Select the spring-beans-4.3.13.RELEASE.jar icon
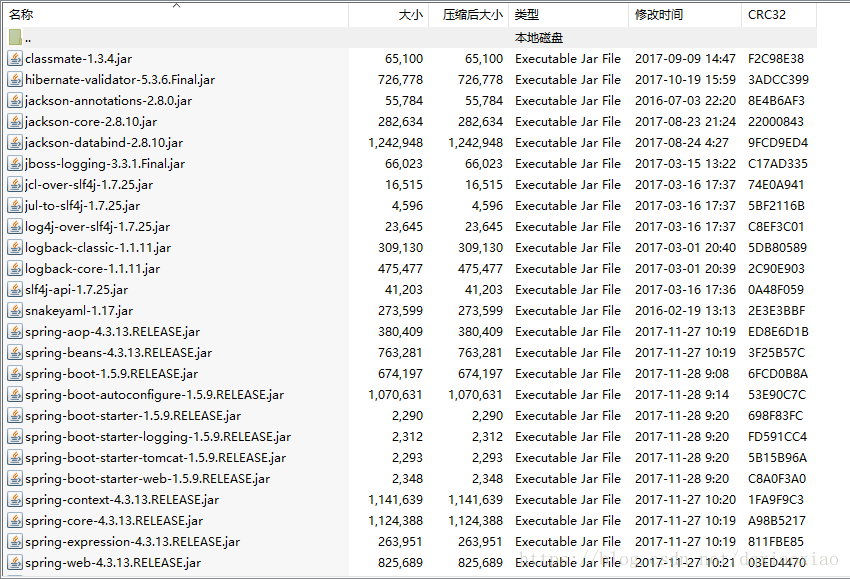This screenshot has width=850, height=579. pyautogui.click(x=15, y=353)
